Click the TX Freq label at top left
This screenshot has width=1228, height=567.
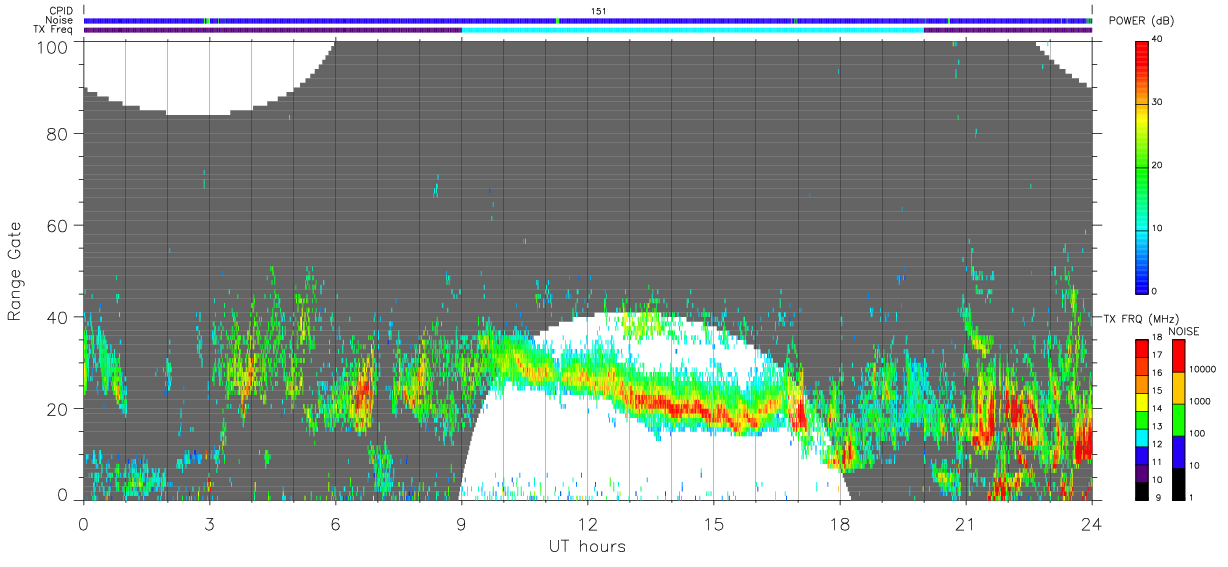pyautogui.click(x=52, y=30)
